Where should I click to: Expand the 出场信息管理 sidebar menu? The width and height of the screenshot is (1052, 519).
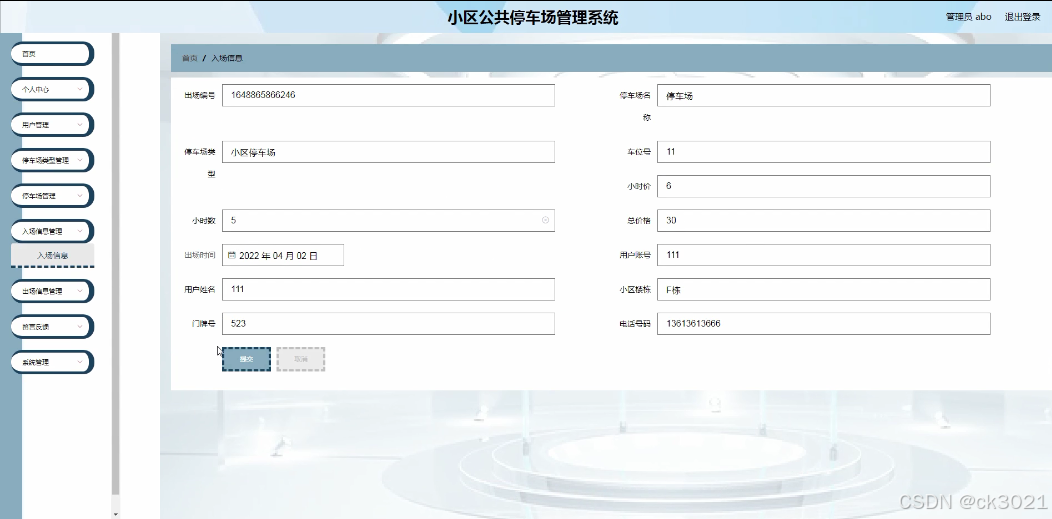(52, 291)
